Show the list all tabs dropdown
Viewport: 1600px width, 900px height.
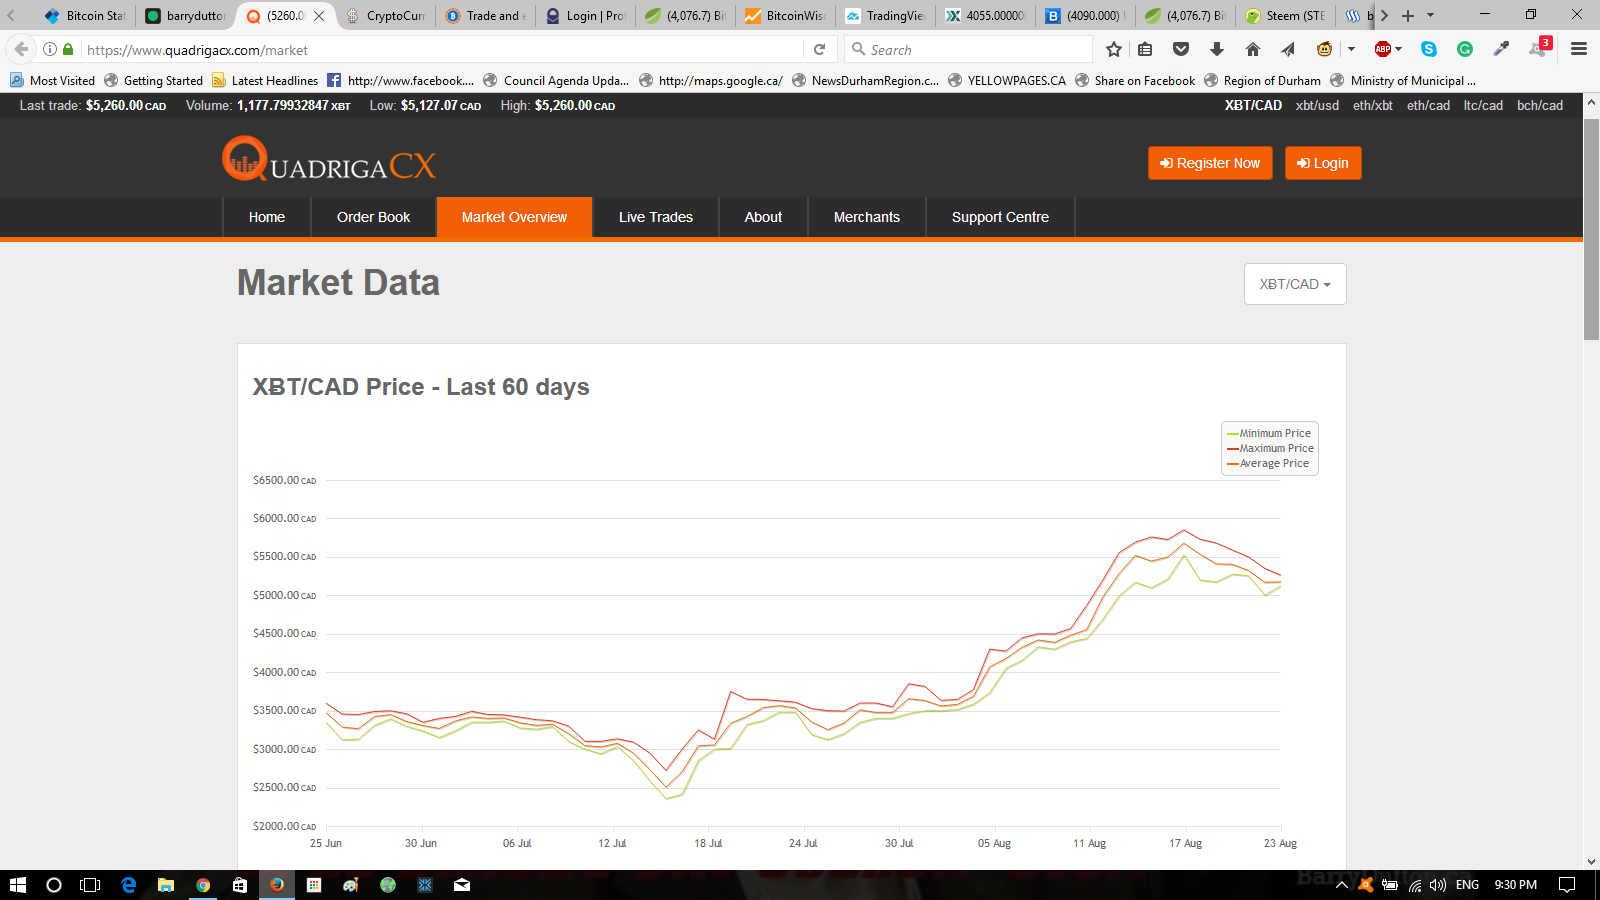(x=1431, y=15)
